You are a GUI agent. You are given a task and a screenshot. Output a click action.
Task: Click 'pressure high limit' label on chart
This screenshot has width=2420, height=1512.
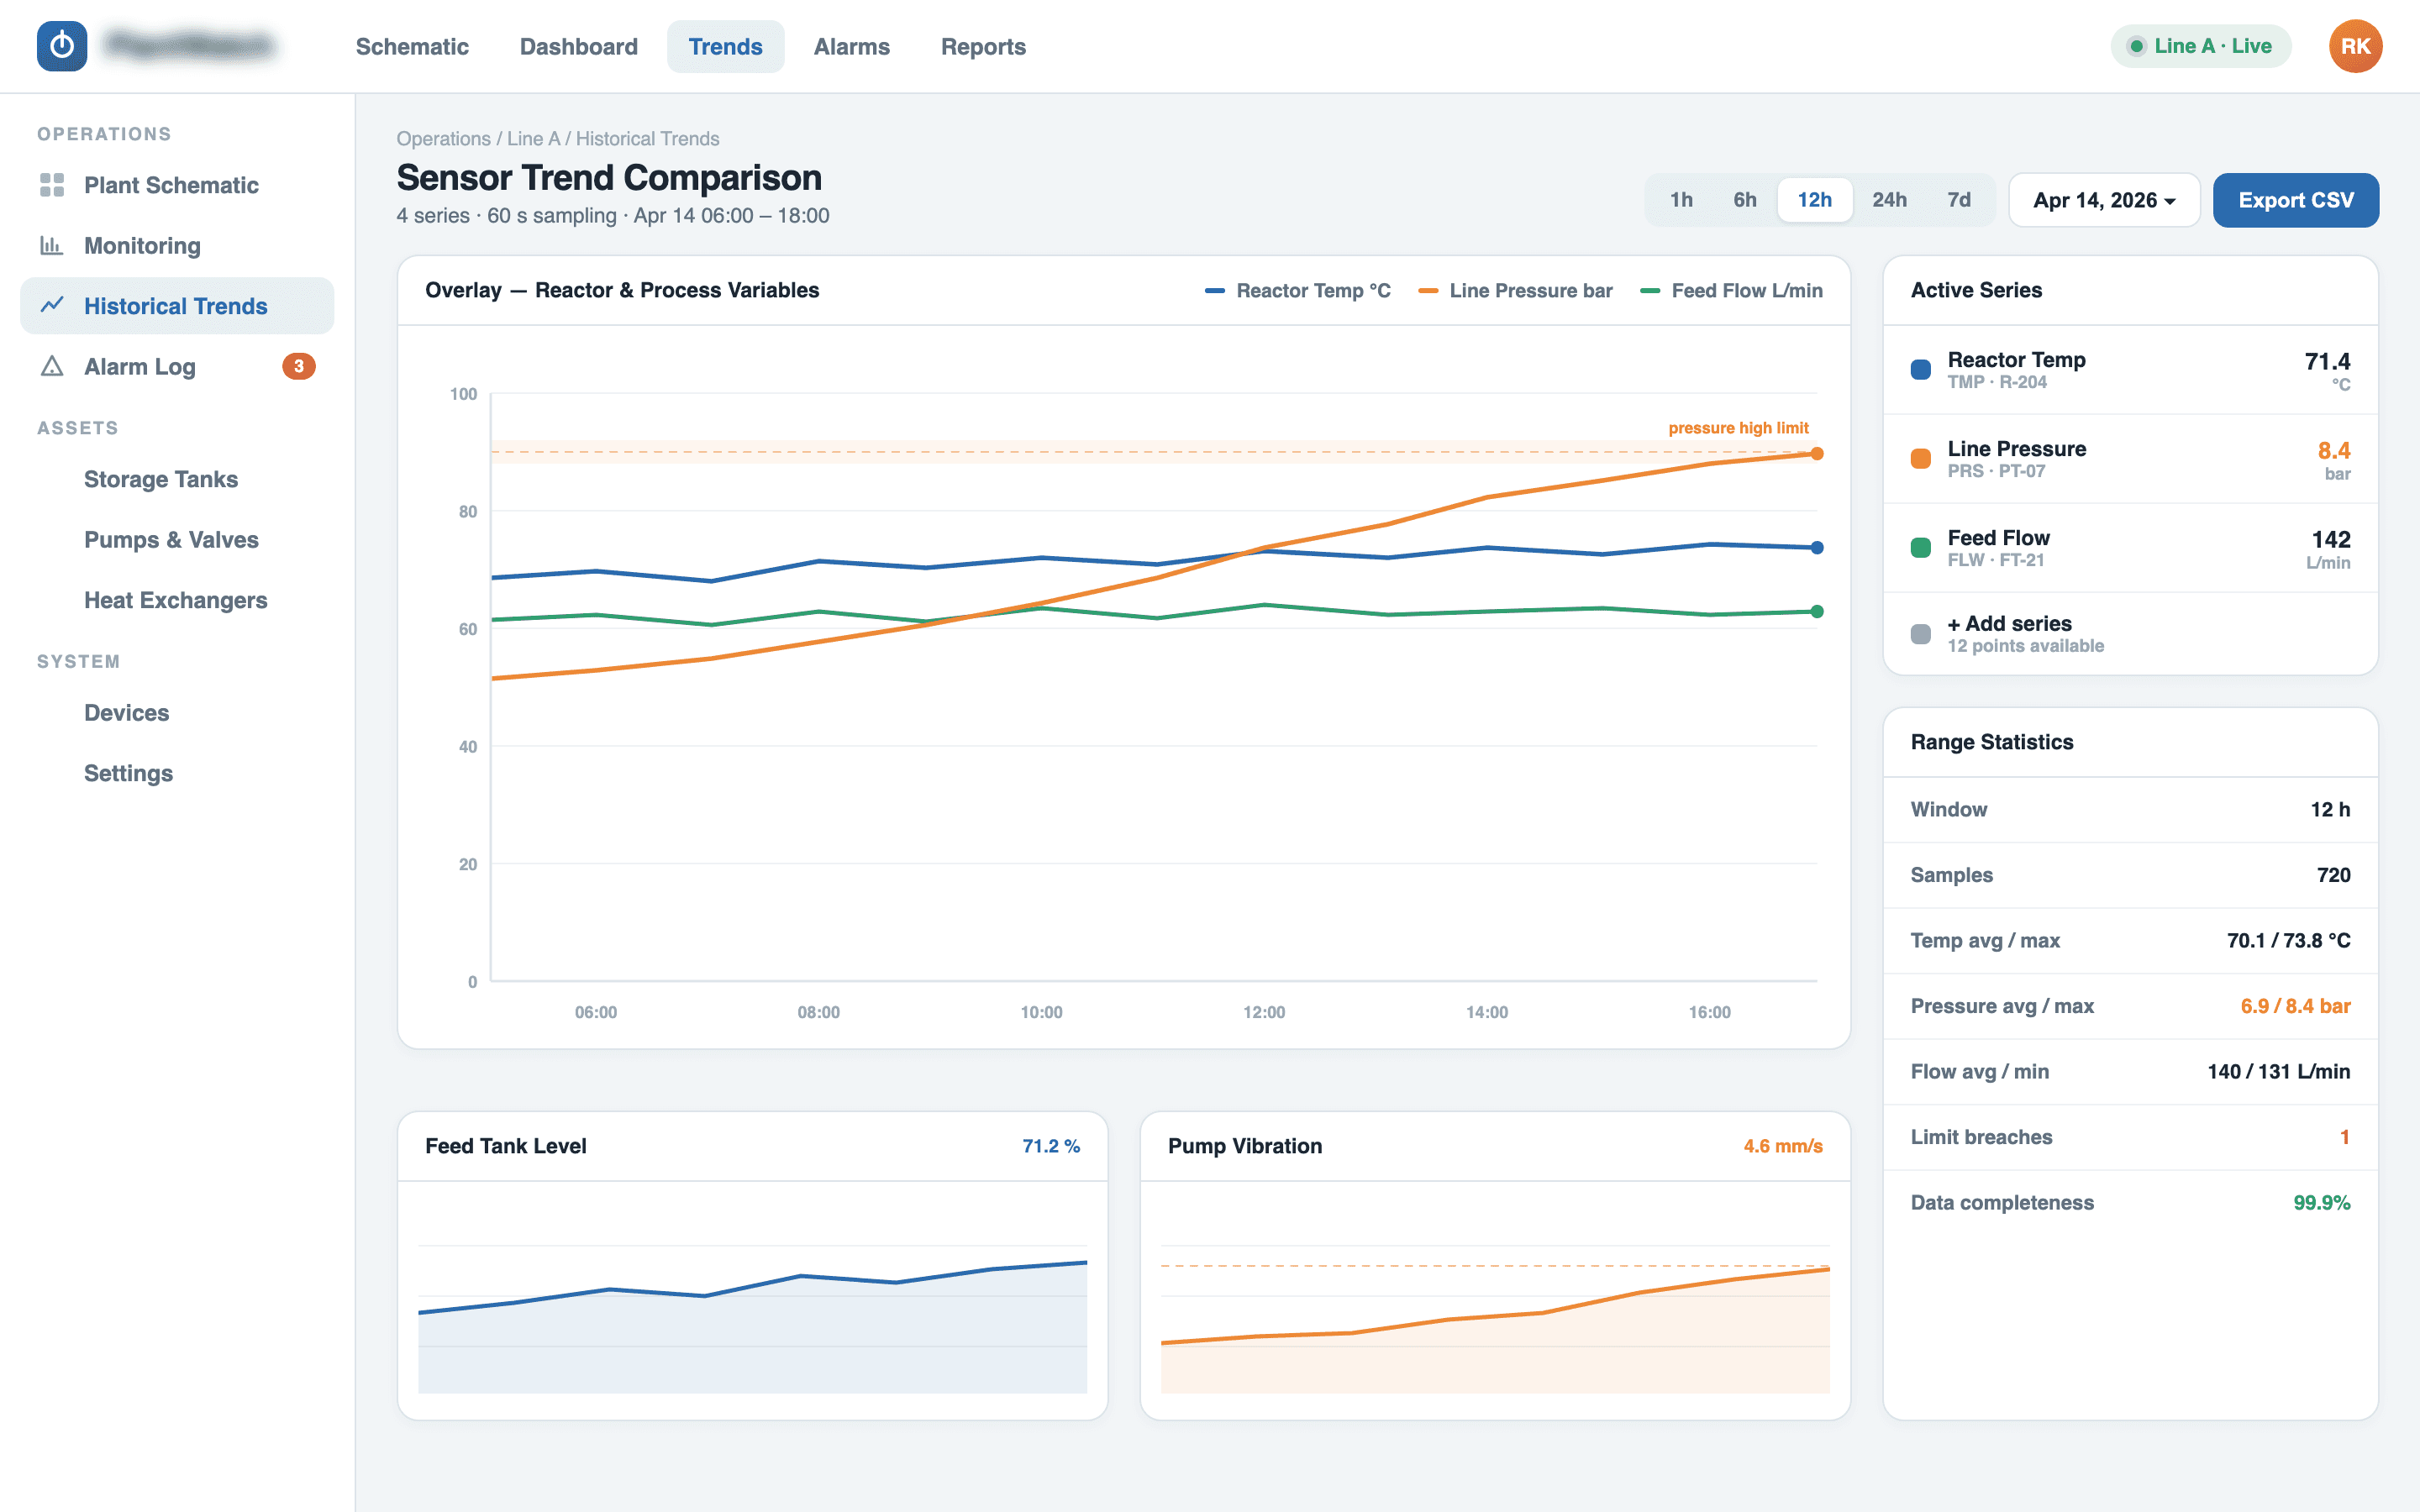click(x=1738, y=427)
